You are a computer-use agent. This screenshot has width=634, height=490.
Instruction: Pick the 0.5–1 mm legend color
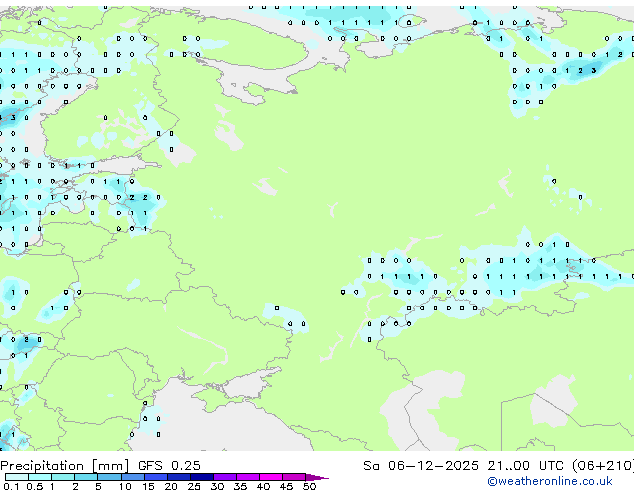(x=40, y=477)
